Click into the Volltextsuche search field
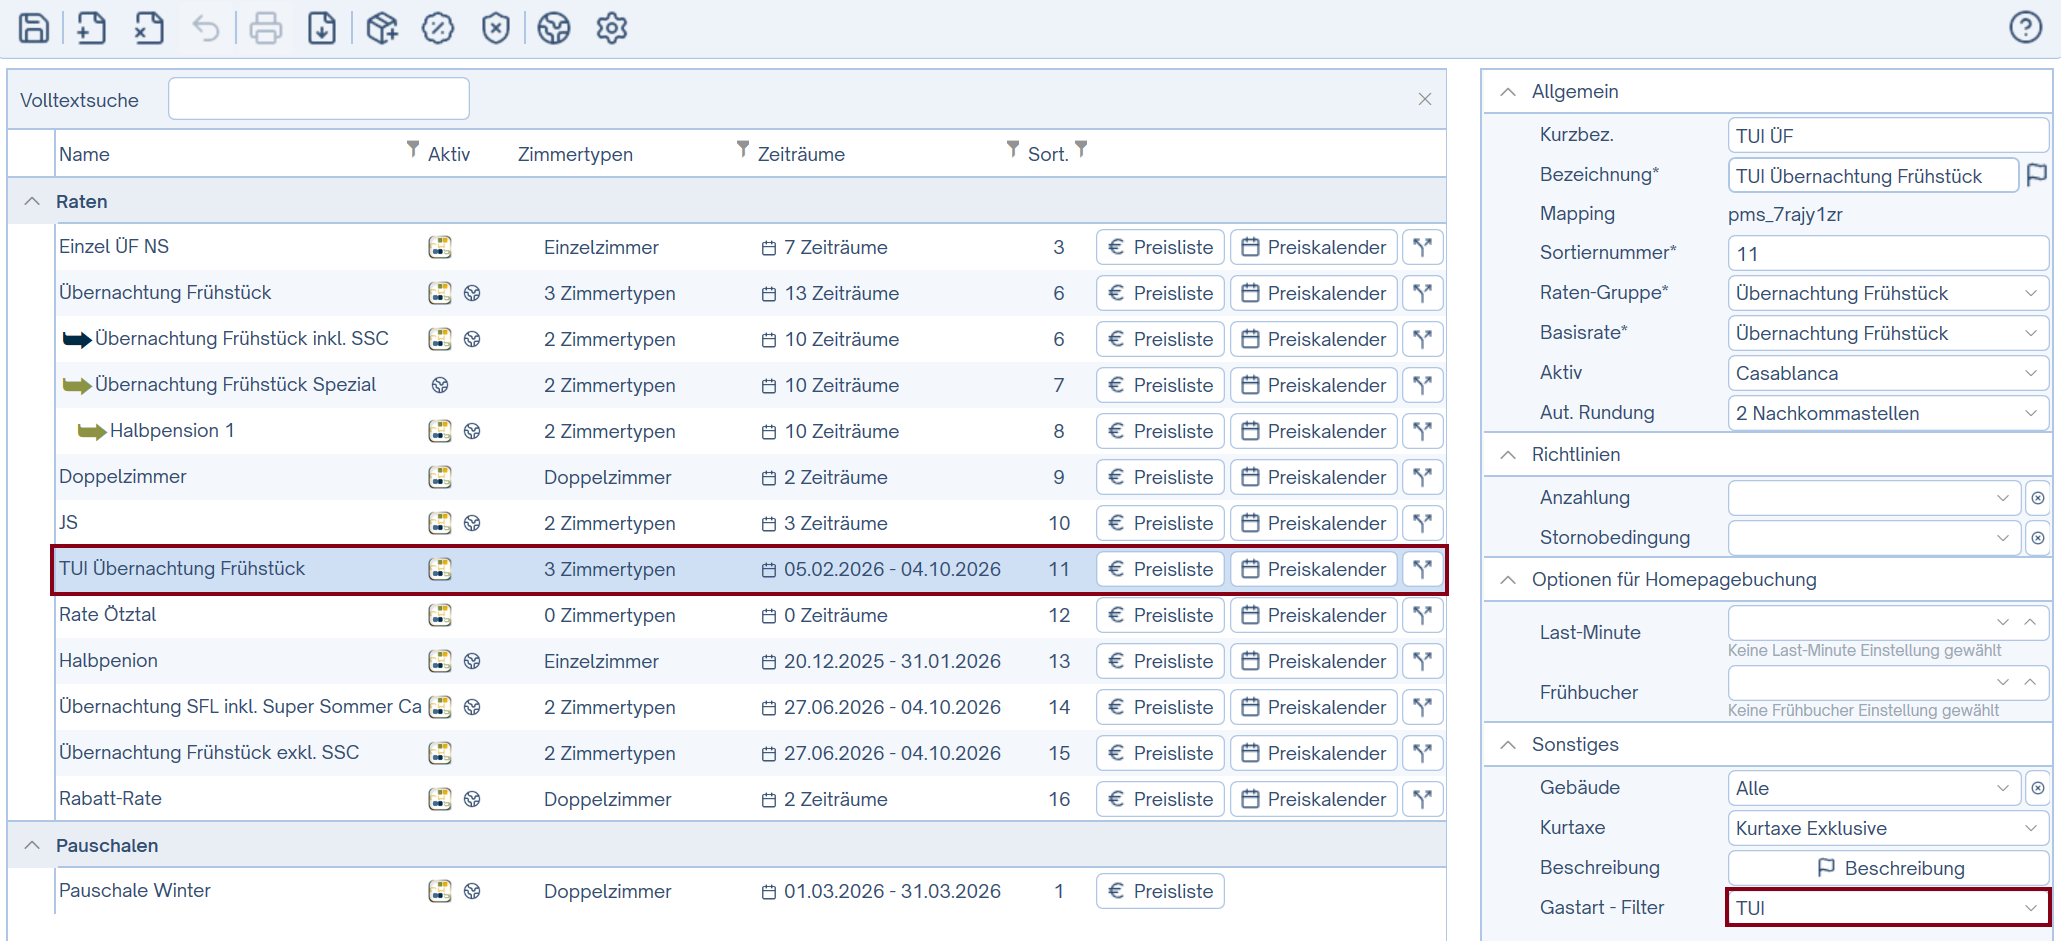The width and height of the screenshot is (2061, 941). [x=319, y=99]
